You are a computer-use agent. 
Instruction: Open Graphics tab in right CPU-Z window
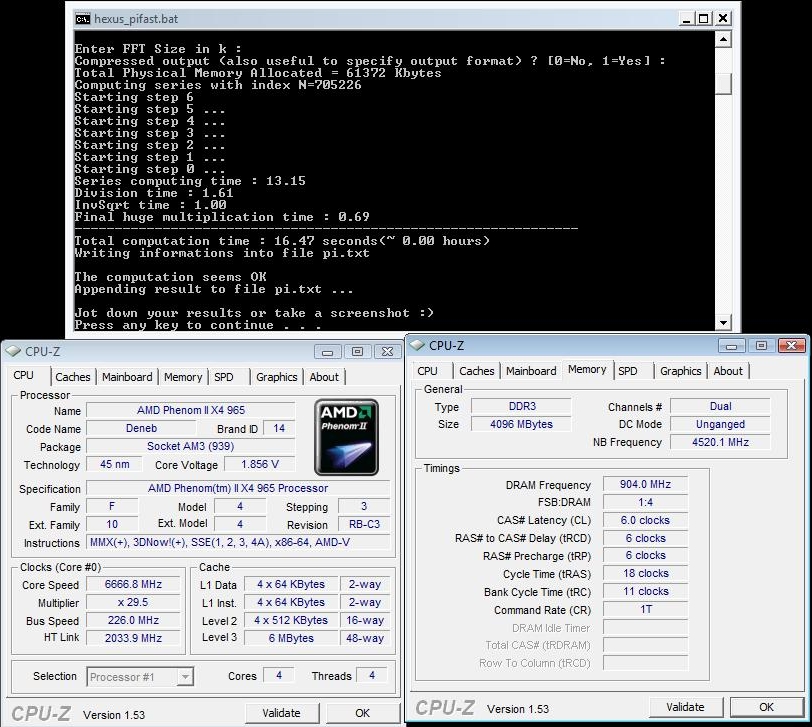point(680,371)
